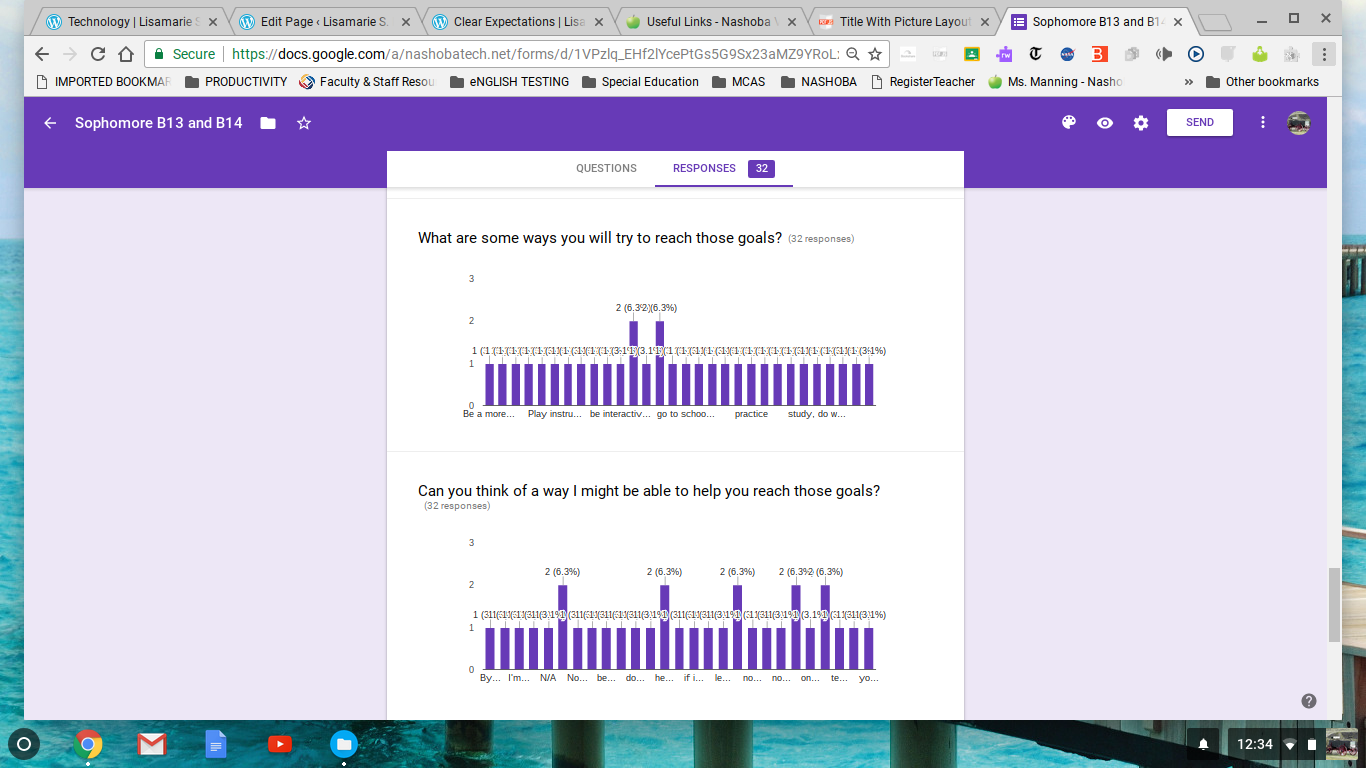
Task: Switch to the QUESTIONS tab
Action: pos(606,168)
